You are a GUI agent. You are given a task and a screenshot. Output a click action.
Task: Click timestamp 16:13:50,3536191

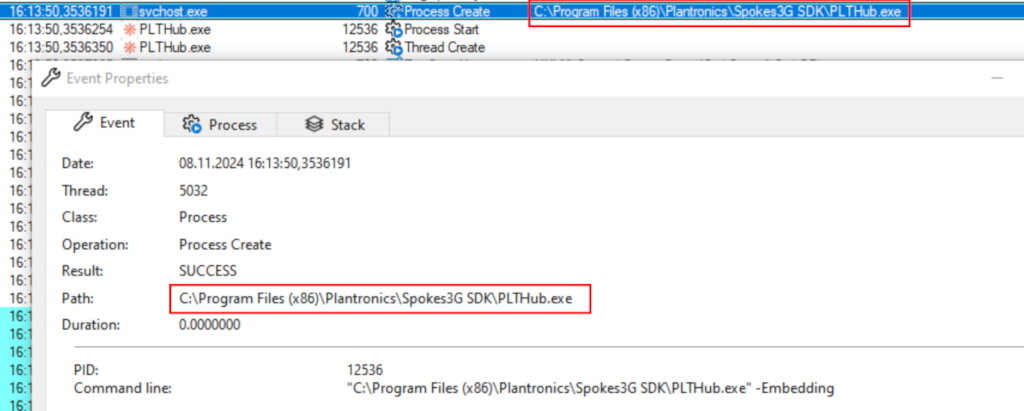[x=61, y=12]
